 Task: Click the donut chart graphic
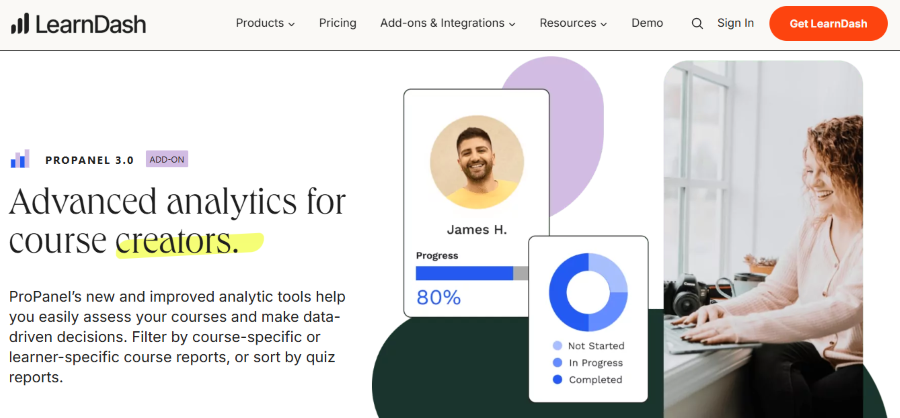588,292
